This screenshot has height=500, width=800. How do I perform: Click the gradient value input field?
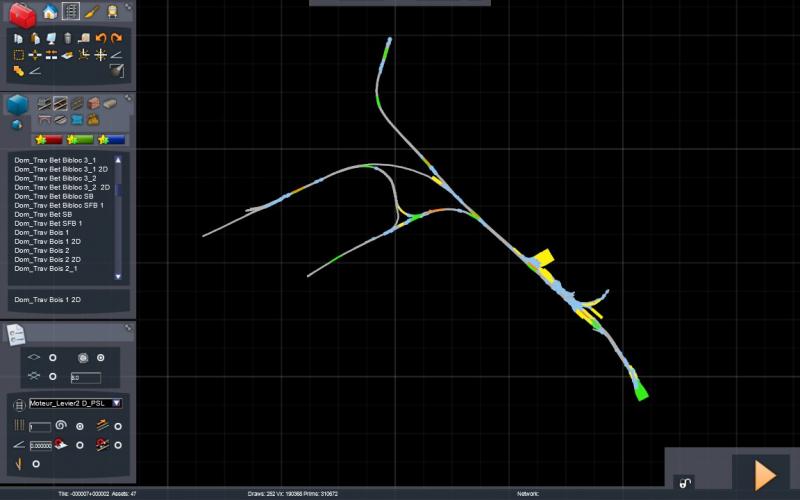click(x=40, y=445)
